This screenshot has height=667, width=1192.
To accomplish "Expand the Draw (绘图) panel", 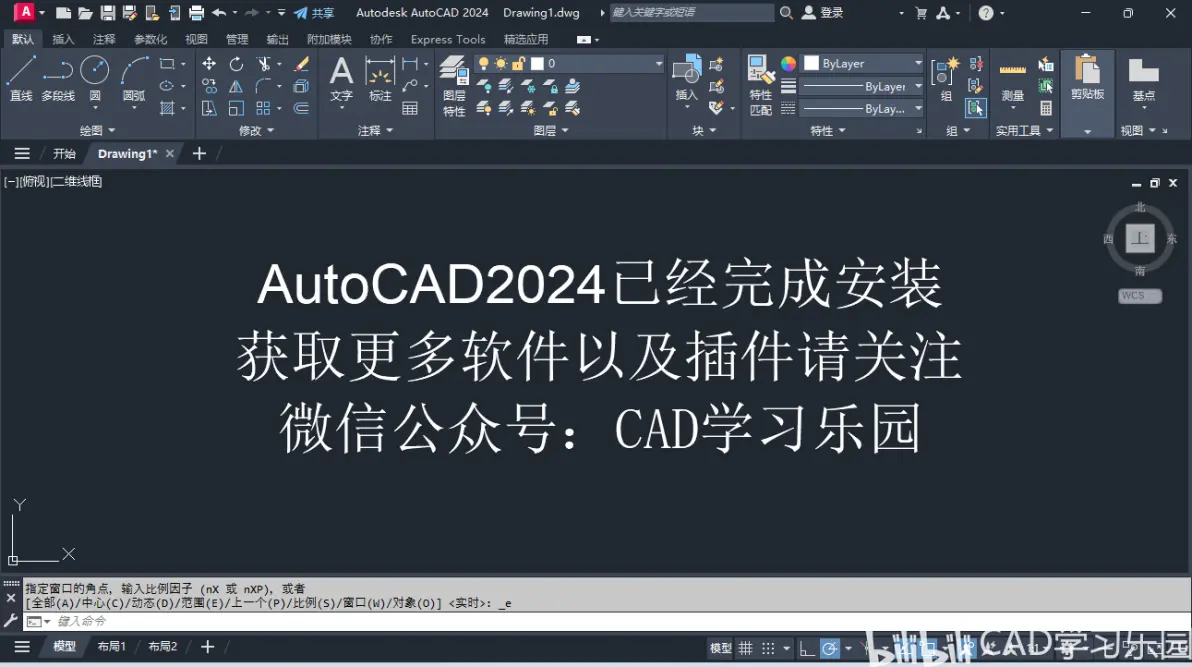I will 97,131.
